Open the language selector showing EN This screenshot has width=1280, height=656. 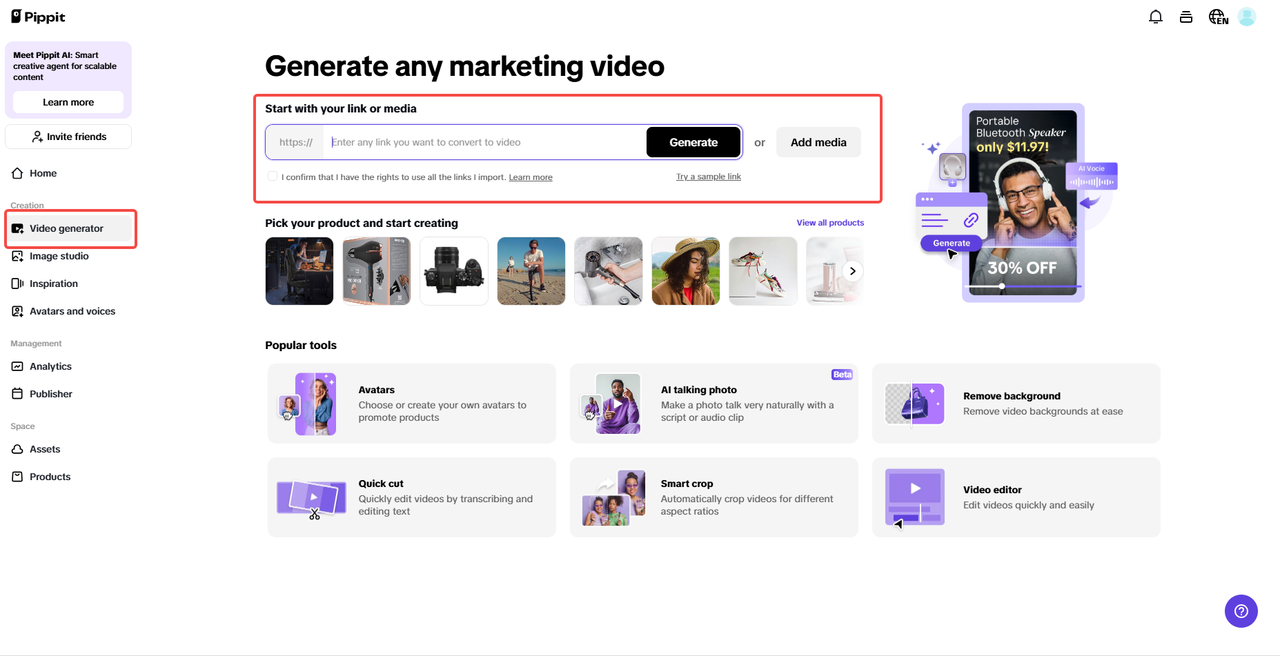pyautogui.click(x=1217, y=16)
